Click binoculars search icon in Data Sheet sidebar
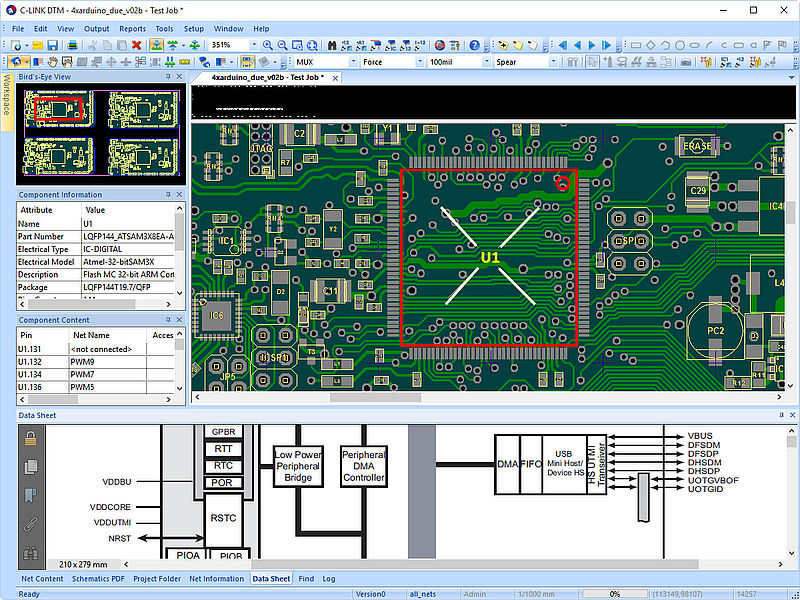 (x=31, y=552)
